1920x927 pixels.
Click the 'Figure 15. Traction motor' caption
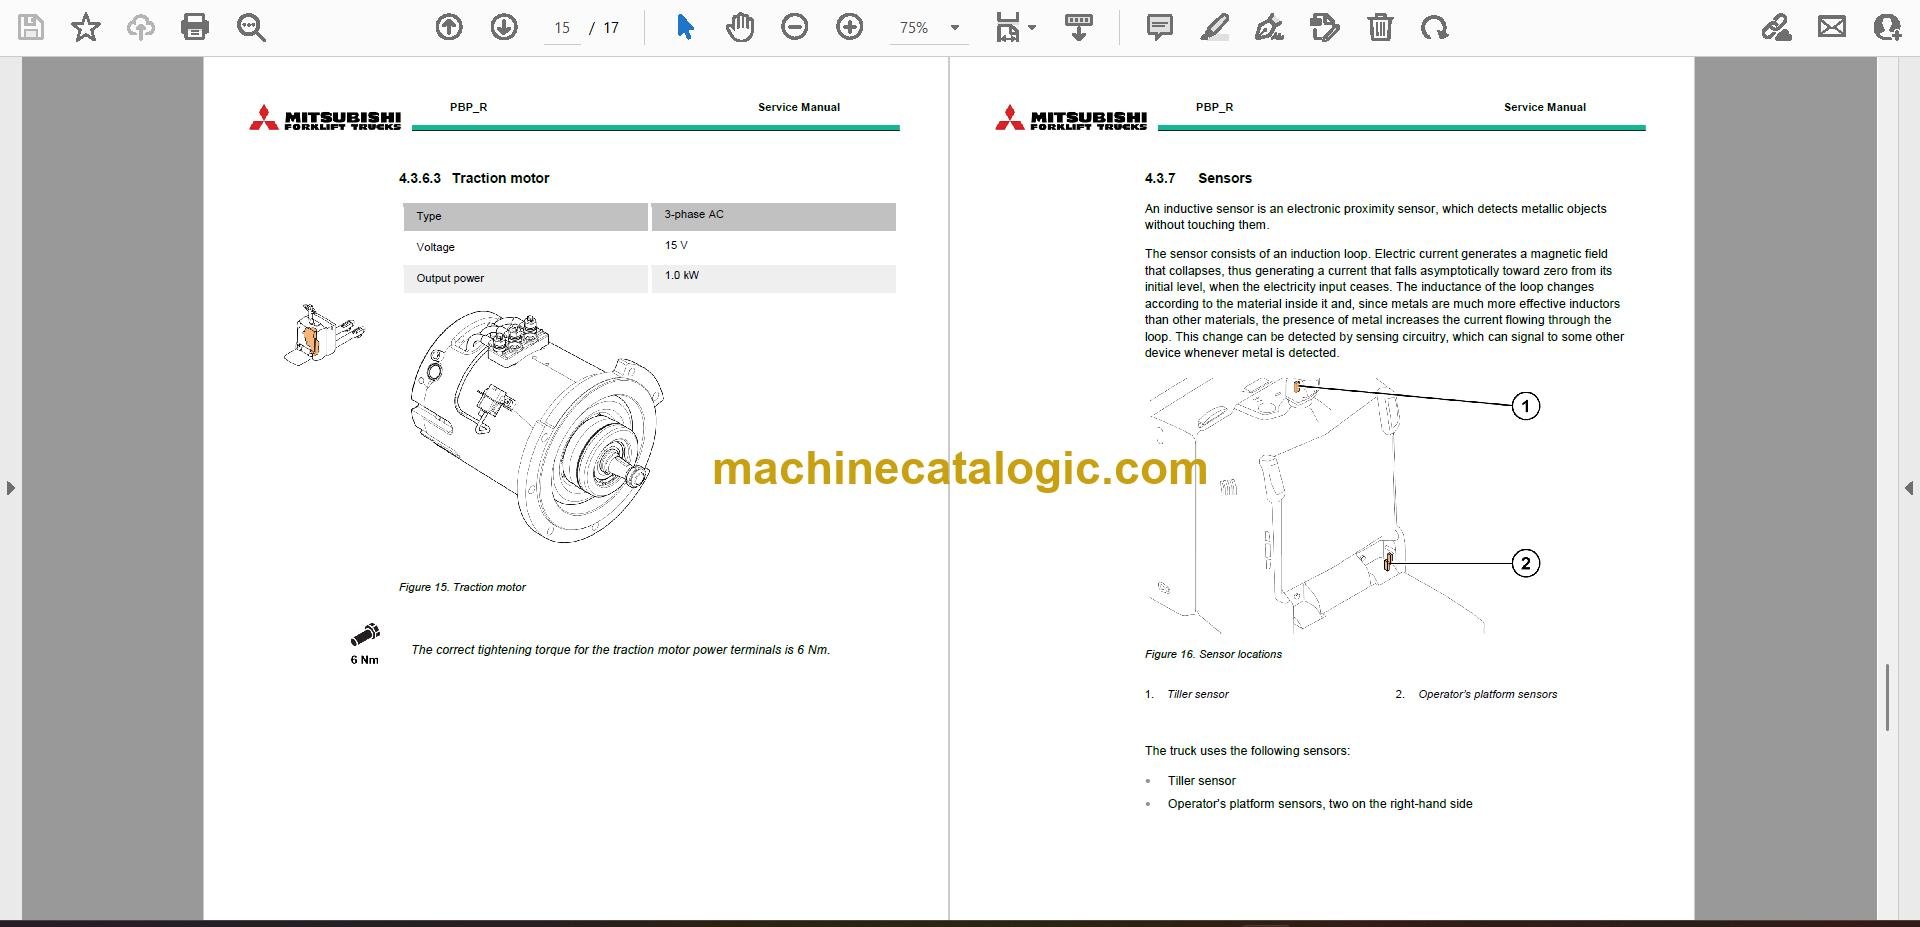(x=462, y=587)
